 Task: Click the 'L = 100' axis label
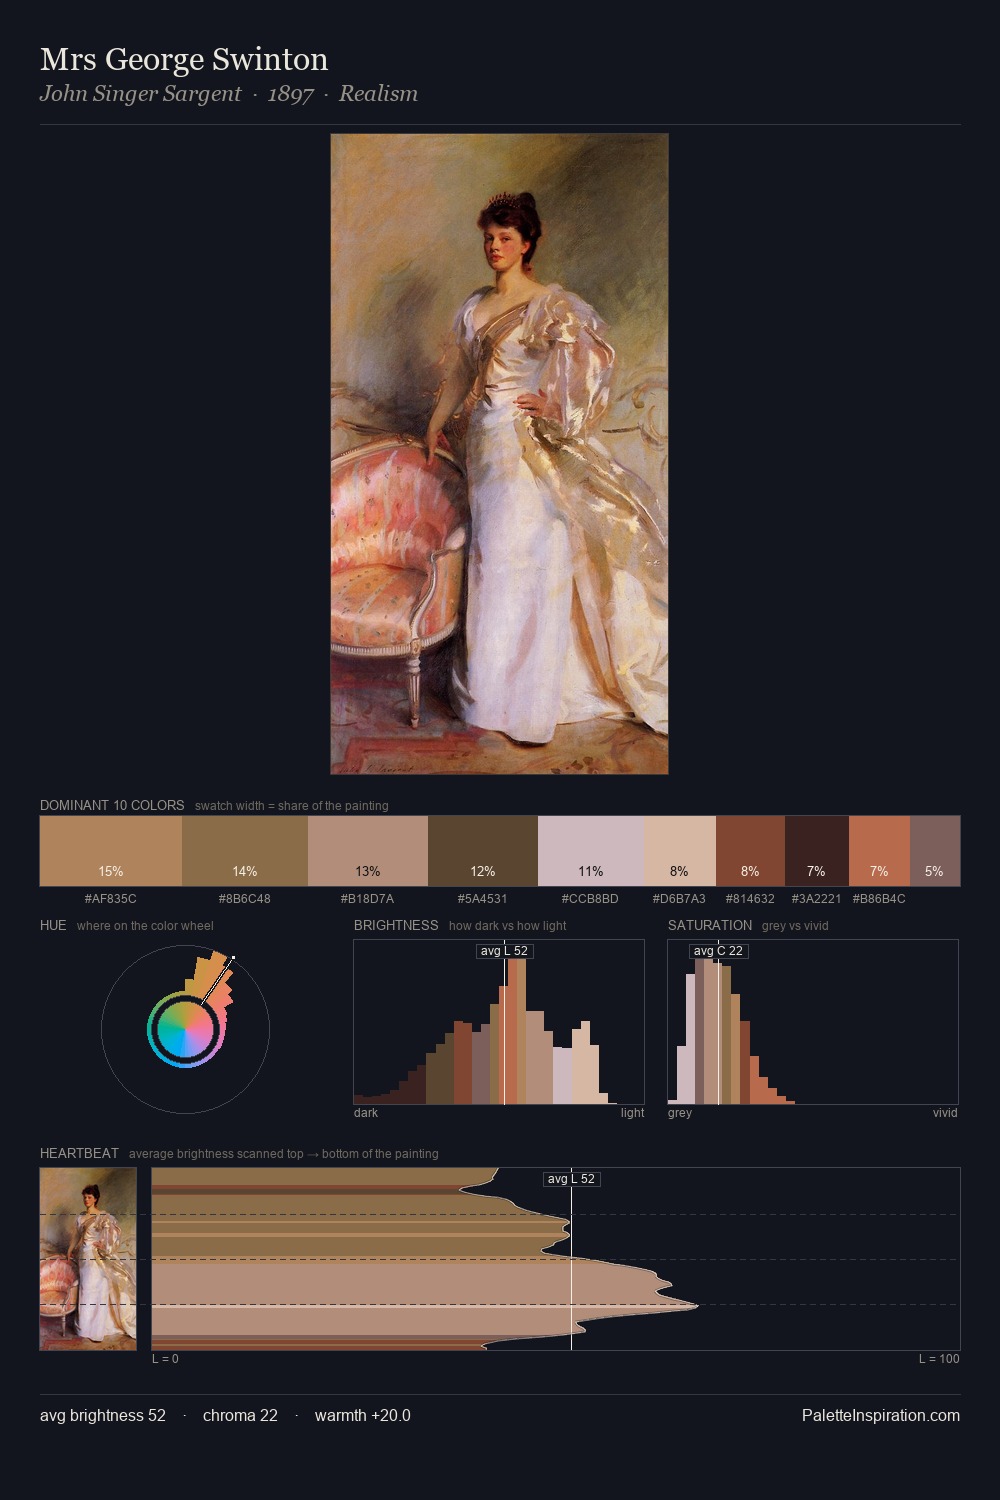pos(939,1359)
